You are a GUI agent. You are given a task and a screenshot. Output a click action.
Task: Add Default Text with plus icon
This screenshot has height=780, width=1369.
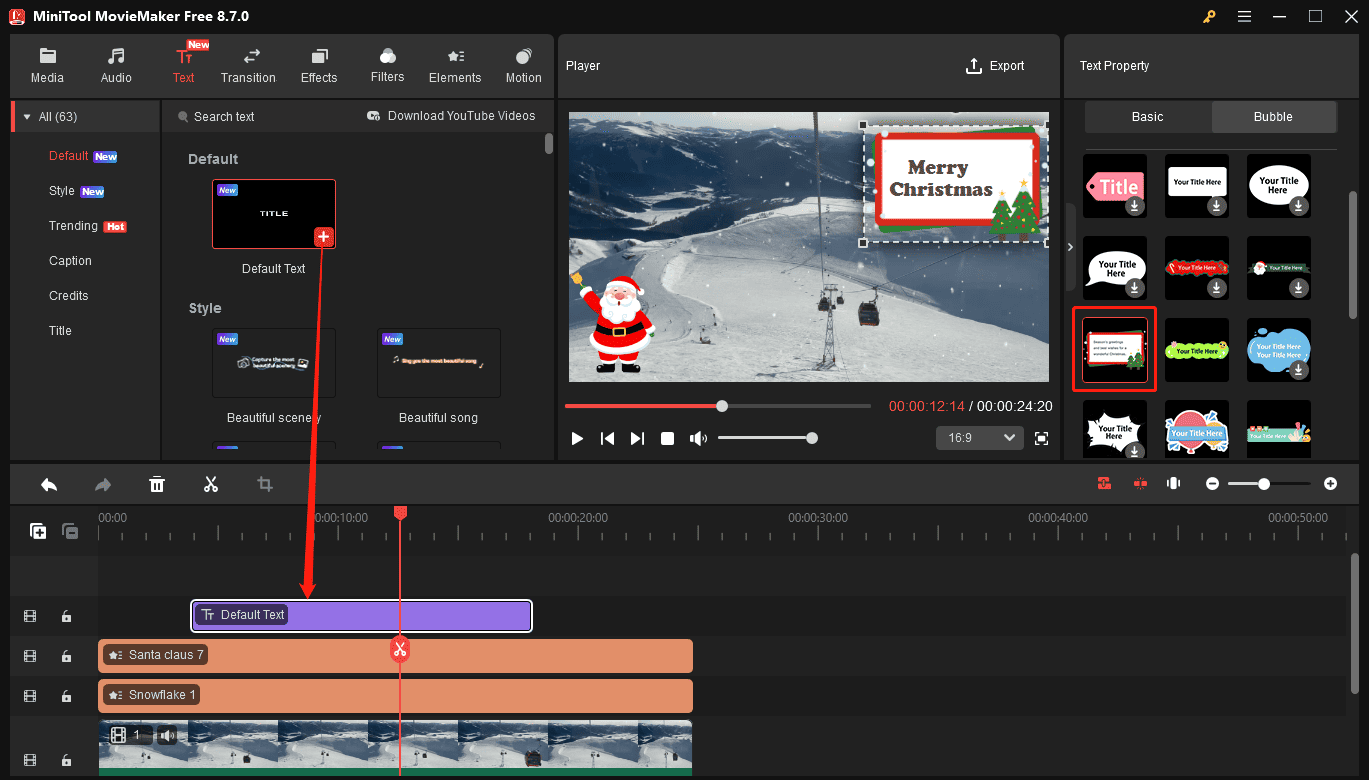[x=323, y=237]
